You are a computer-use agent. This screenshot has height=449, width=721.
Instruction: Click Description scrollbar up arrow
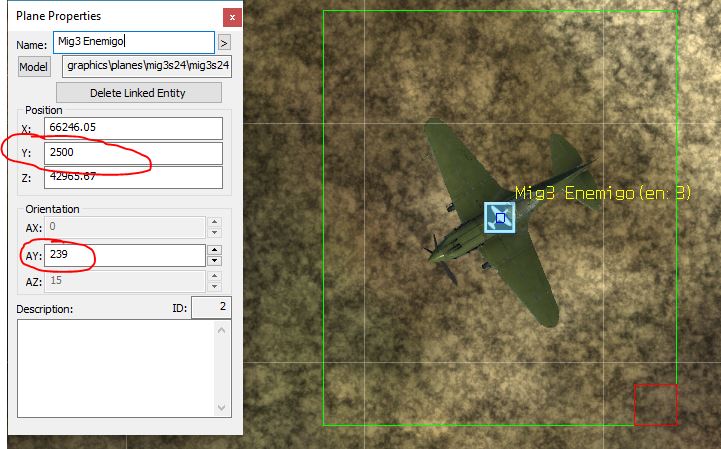[x=222, y=330]
